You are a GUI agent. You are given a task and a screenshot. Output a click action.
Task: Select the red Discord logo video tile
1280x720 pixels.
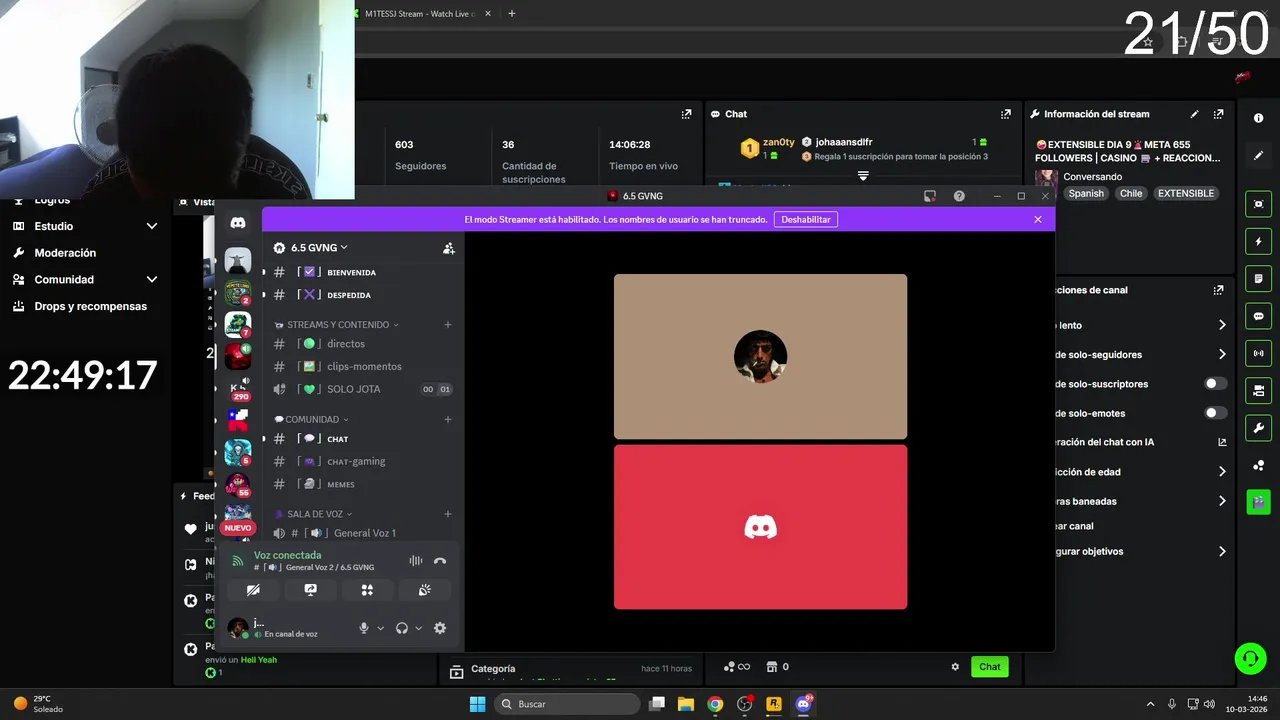[x=760, y=527]
